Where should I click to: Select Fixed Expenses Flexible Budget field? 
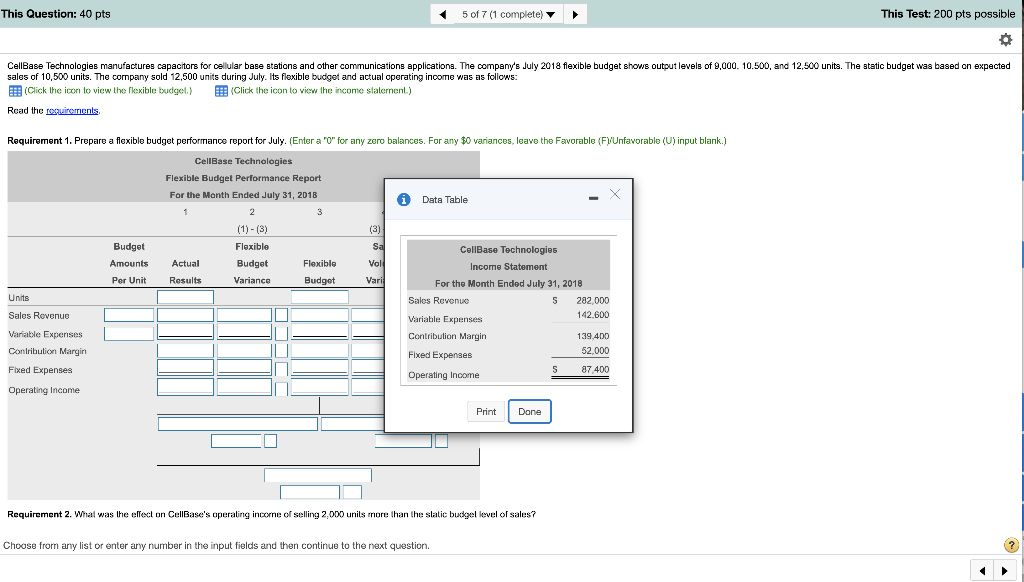(320, 368)
